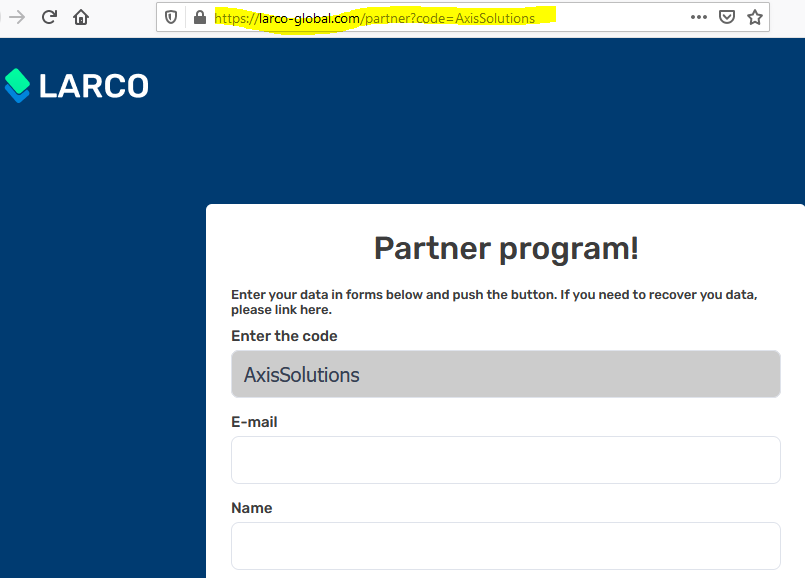This screenshot has height=578, width=805.
Task: Go to browser home page icon
Action: coord(81,17)
